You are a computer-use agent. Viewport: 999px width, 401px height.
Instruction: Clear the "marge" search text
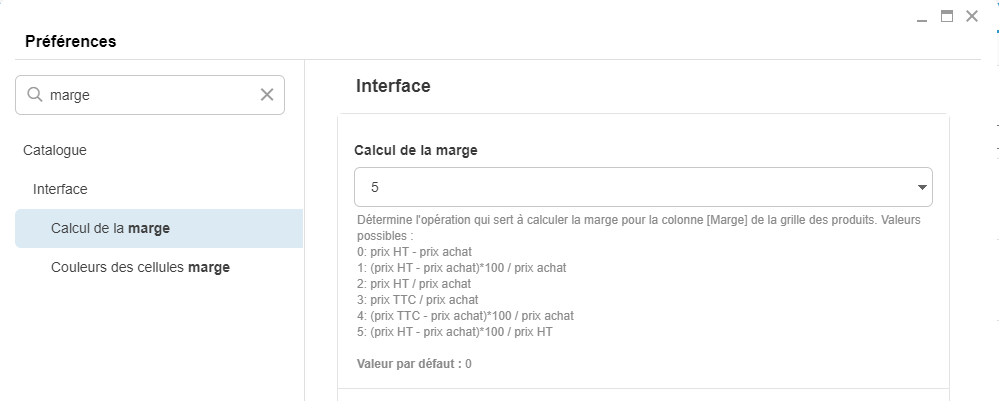(267, 95)
